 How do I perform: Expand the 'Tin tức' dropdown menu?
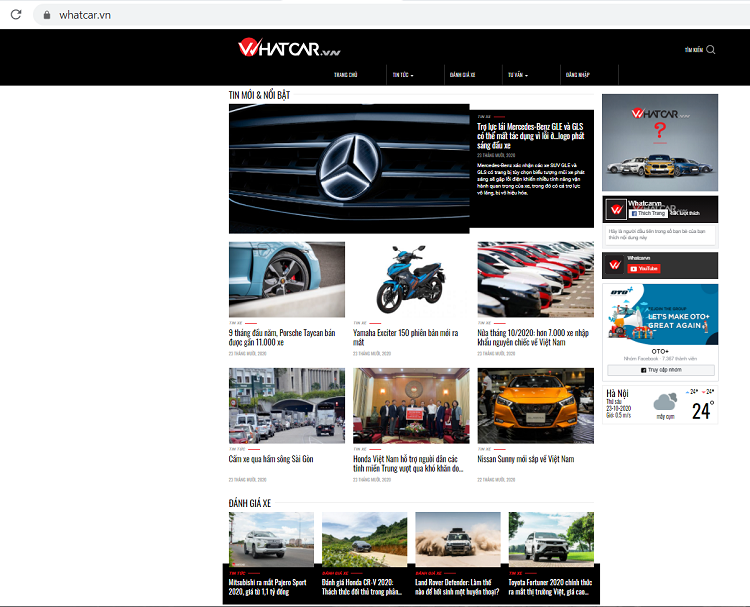point(402,75)
